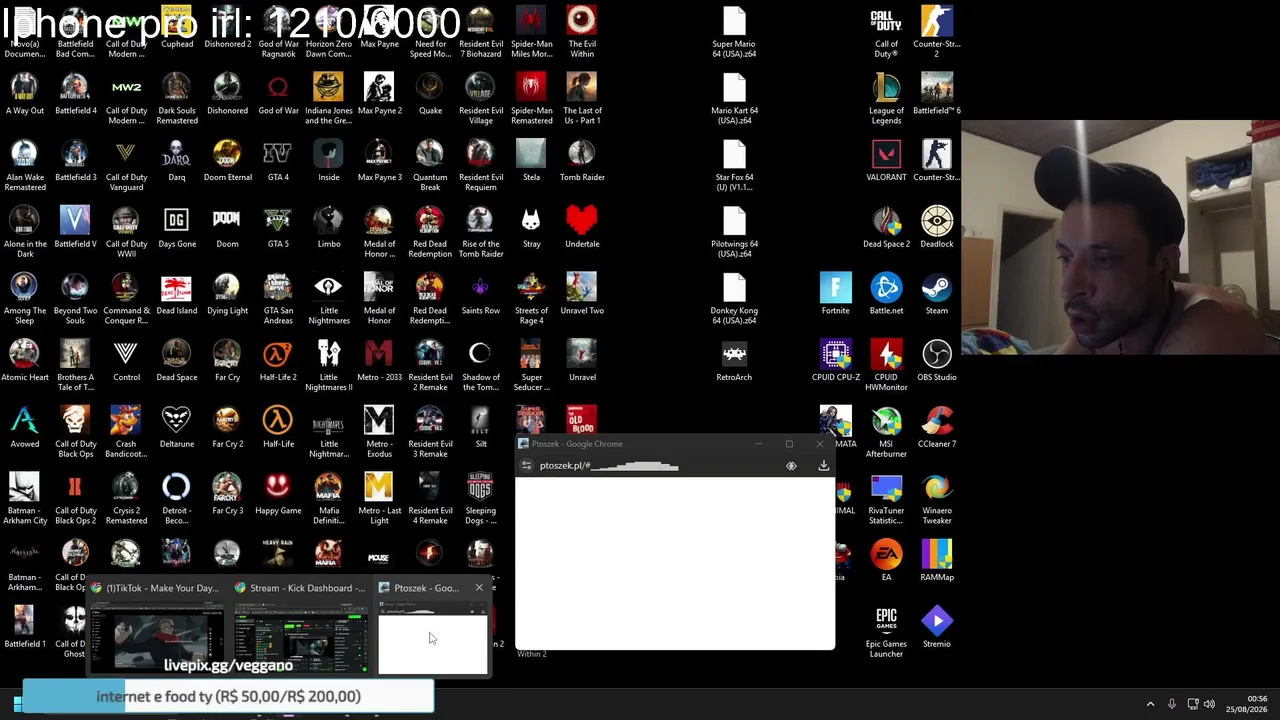Show the TikTok Chrome window preview
1280x720 pixels.
pyautogui.click(x=157, y=628)
